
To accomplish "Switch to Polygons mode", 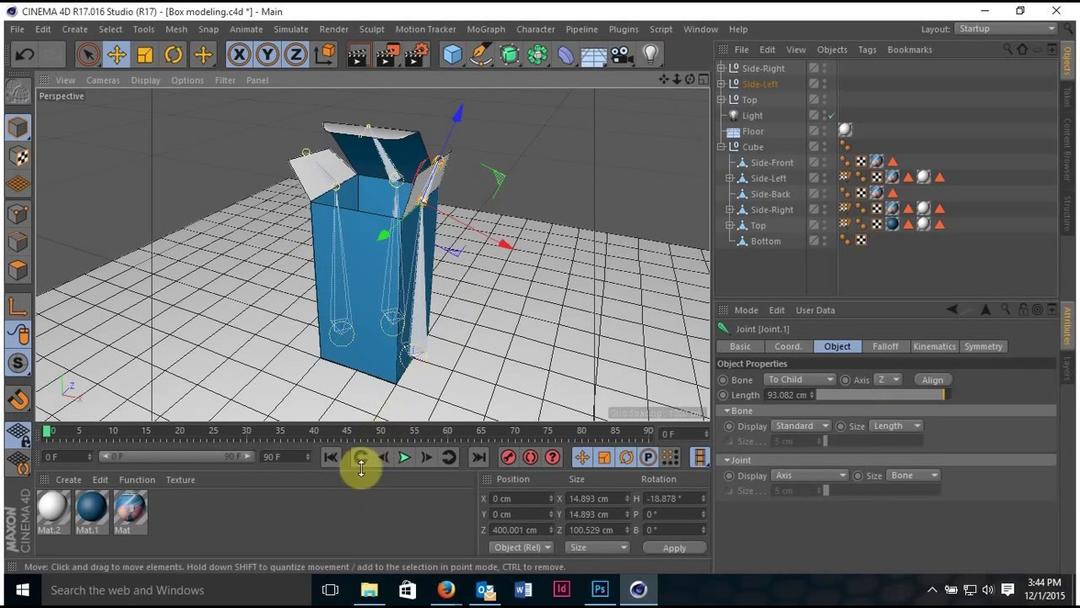I will pyautogui.click(x=19, y=270).
